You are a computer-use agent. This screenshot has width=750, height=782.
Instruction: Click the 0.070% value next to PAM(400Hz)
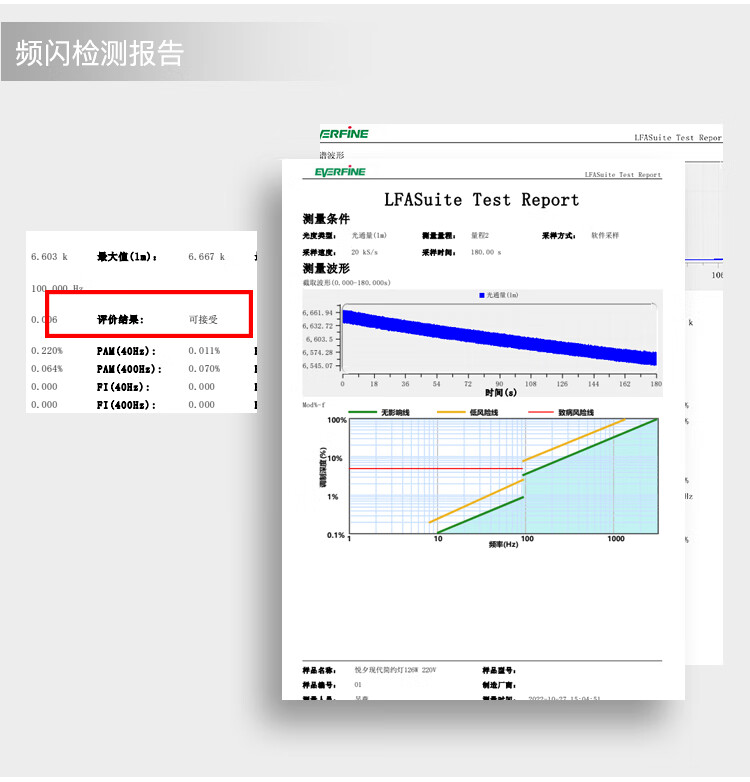(x=204, y=369)
